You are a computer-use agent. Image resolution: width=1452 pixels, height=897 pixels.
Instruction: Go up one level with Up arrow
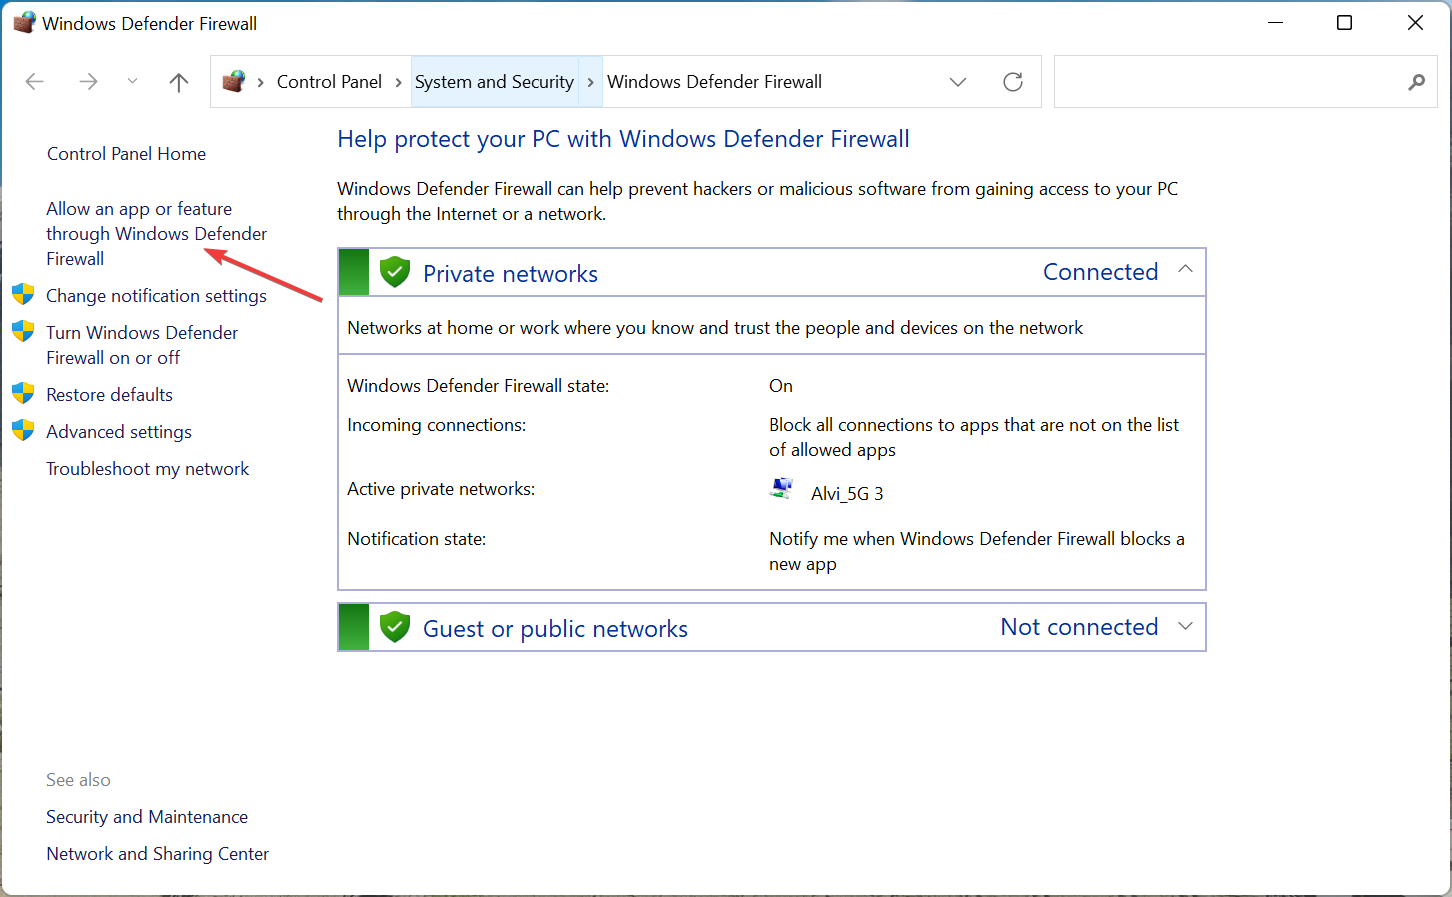[x=179, y=82]
